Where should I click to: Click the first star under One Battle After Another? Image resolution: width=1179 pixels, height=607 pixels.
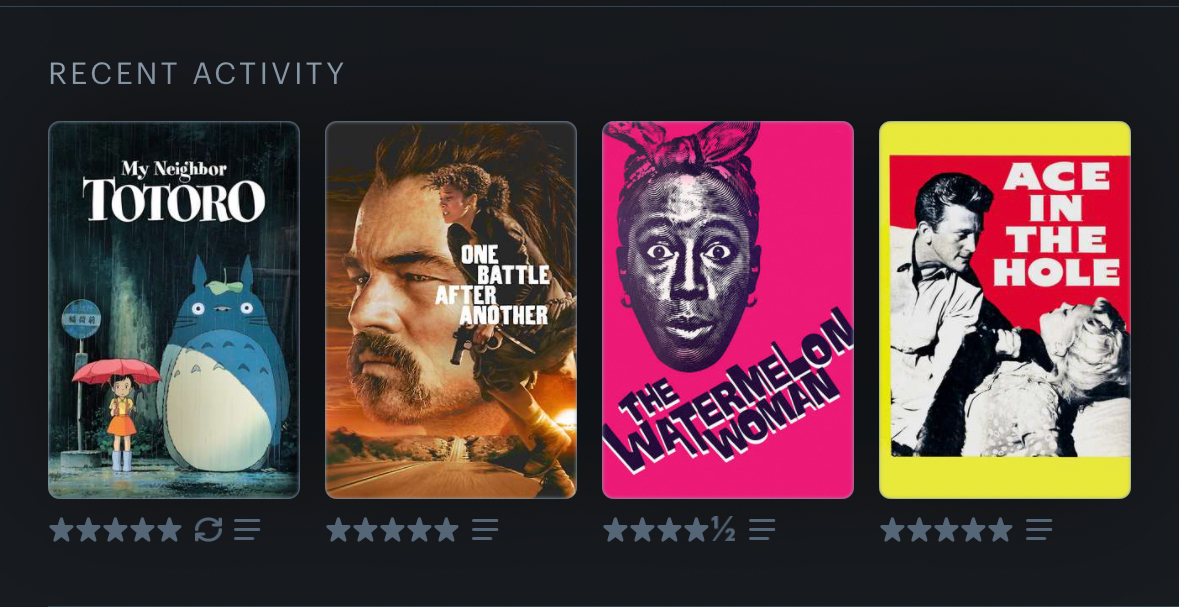pyautogui.click(x=338, y=530)
